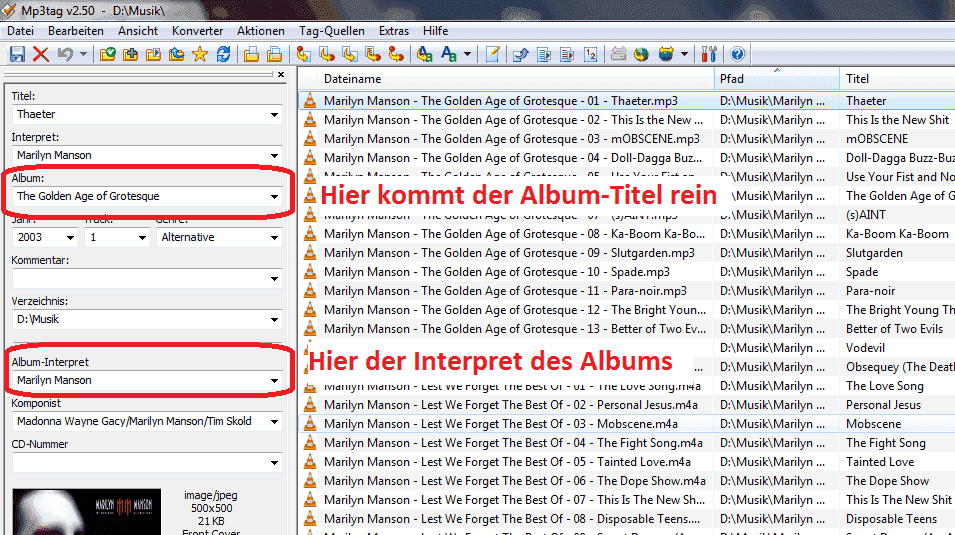This screenshot has height=535, width=955.
Task: Expand the Track number dropdown
Action: point(142,238)
